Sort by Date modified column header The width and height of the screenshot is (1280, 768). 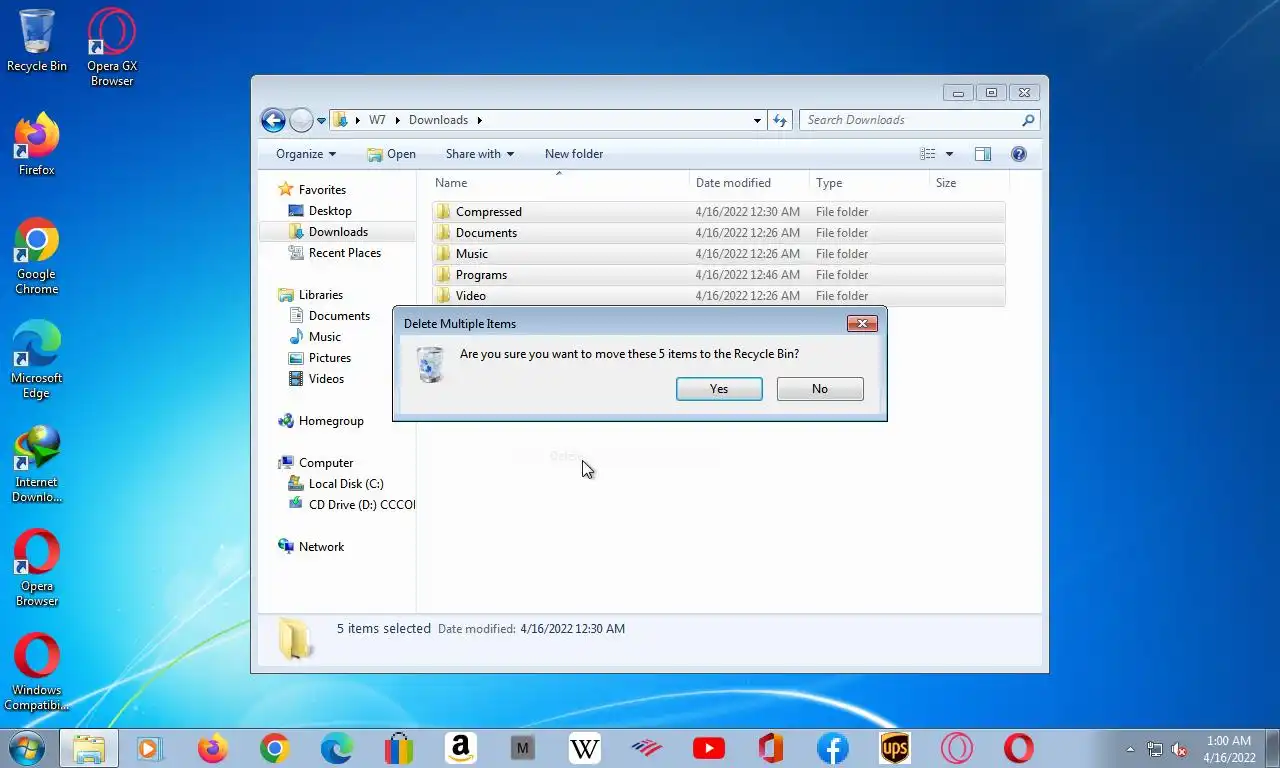(750, 183)
